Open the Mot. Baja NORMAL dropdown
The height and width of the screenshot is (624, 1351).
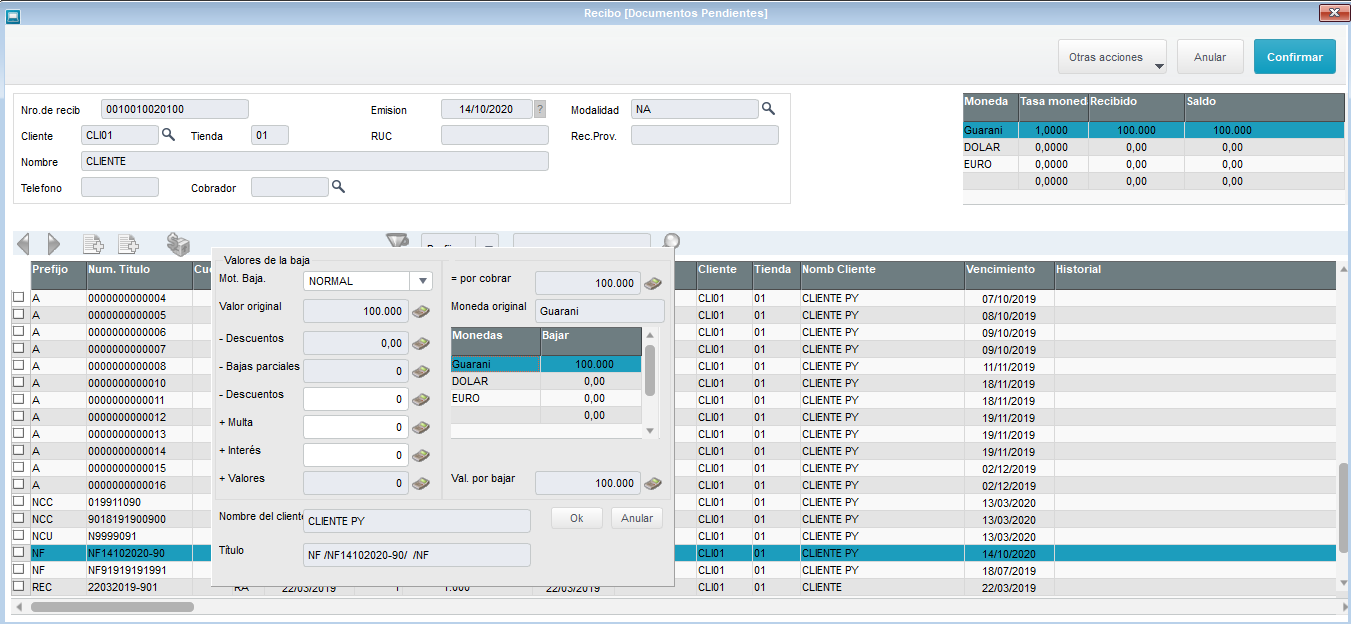coord(423,281)
